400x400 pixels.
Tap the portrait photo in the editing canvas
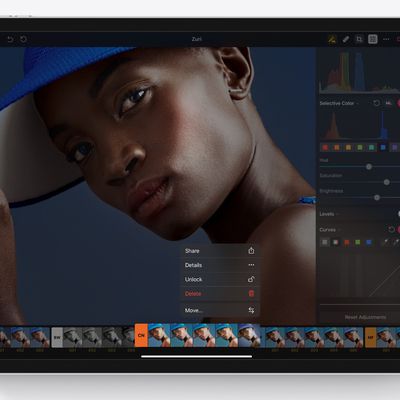point(158,185)
